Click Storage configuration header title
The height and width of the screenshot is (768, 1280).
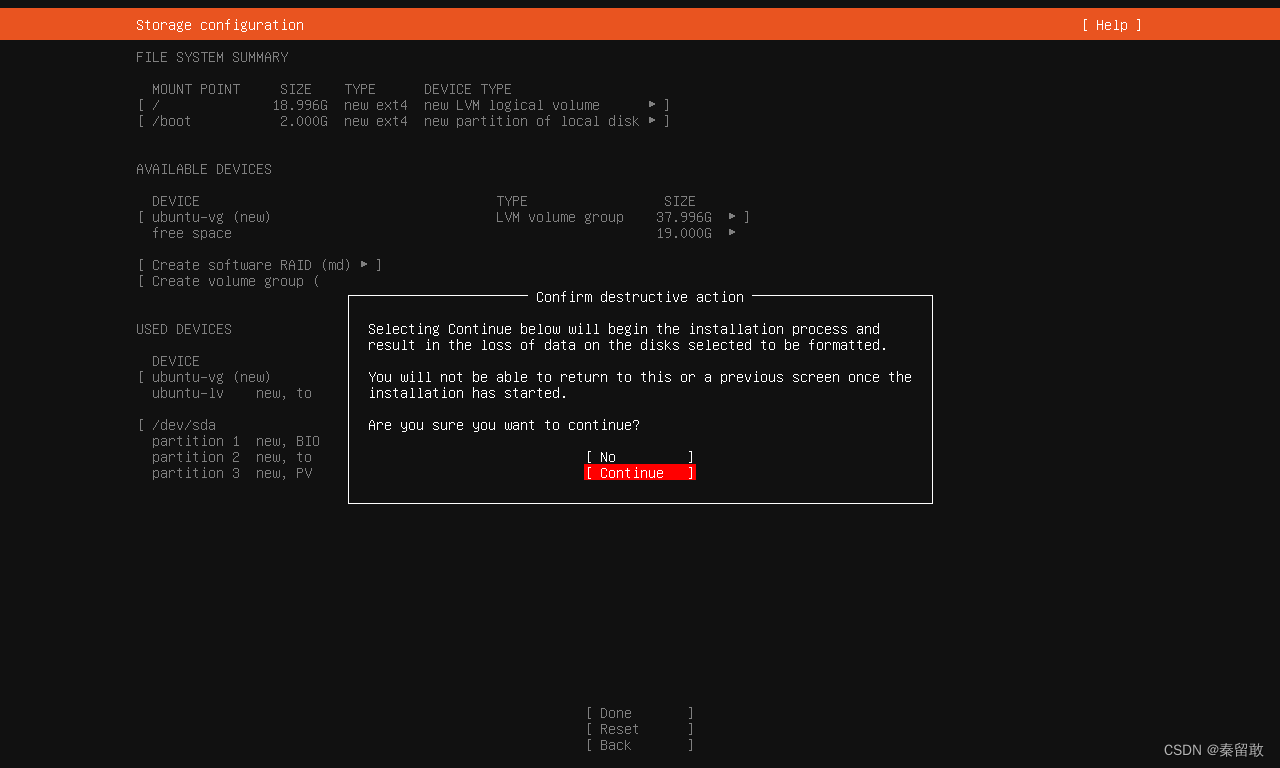click(220, 25)
